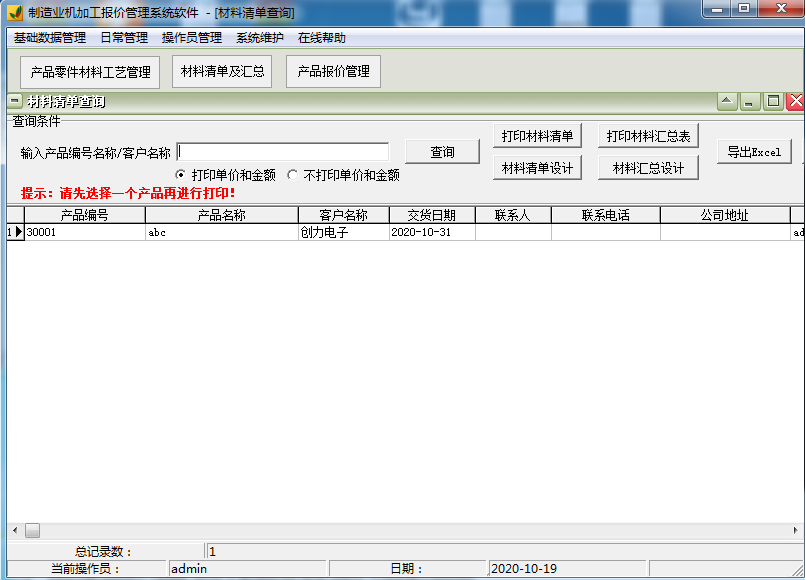
Task: Click the total record count field showing 1
Action: [503, 552]
